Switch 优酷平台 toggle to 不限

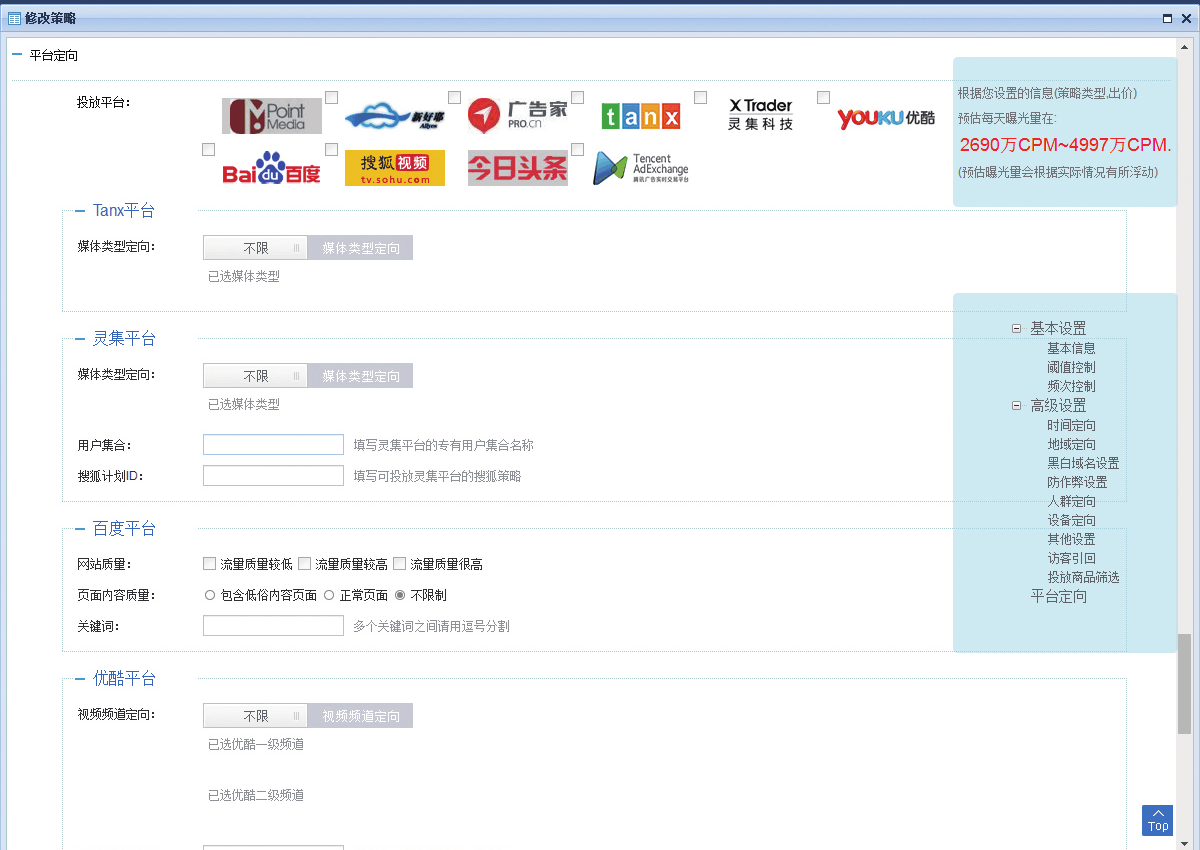click(x=256, y=716)
